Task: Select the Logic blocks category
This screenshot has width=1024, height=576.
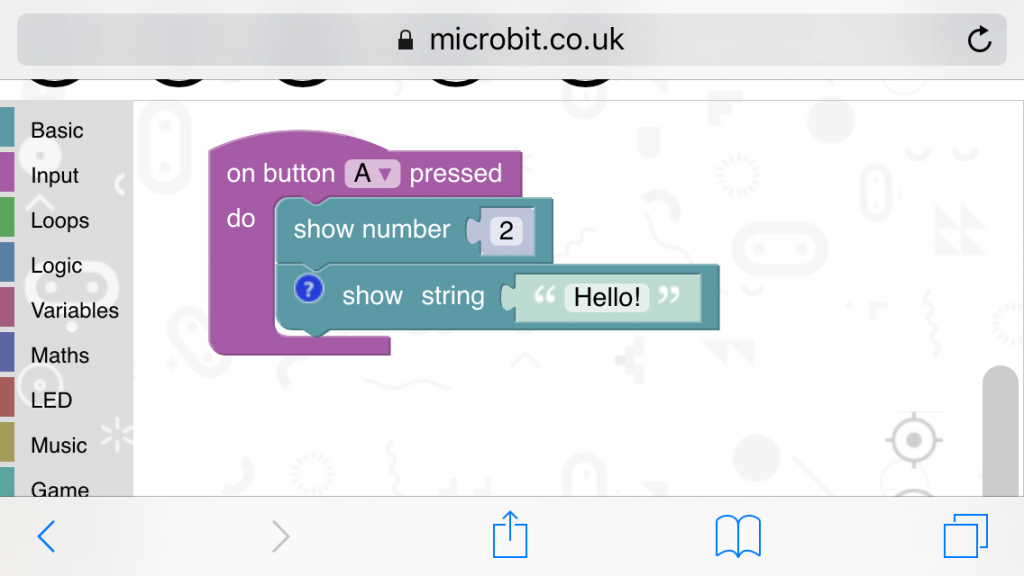Action: 56,265
